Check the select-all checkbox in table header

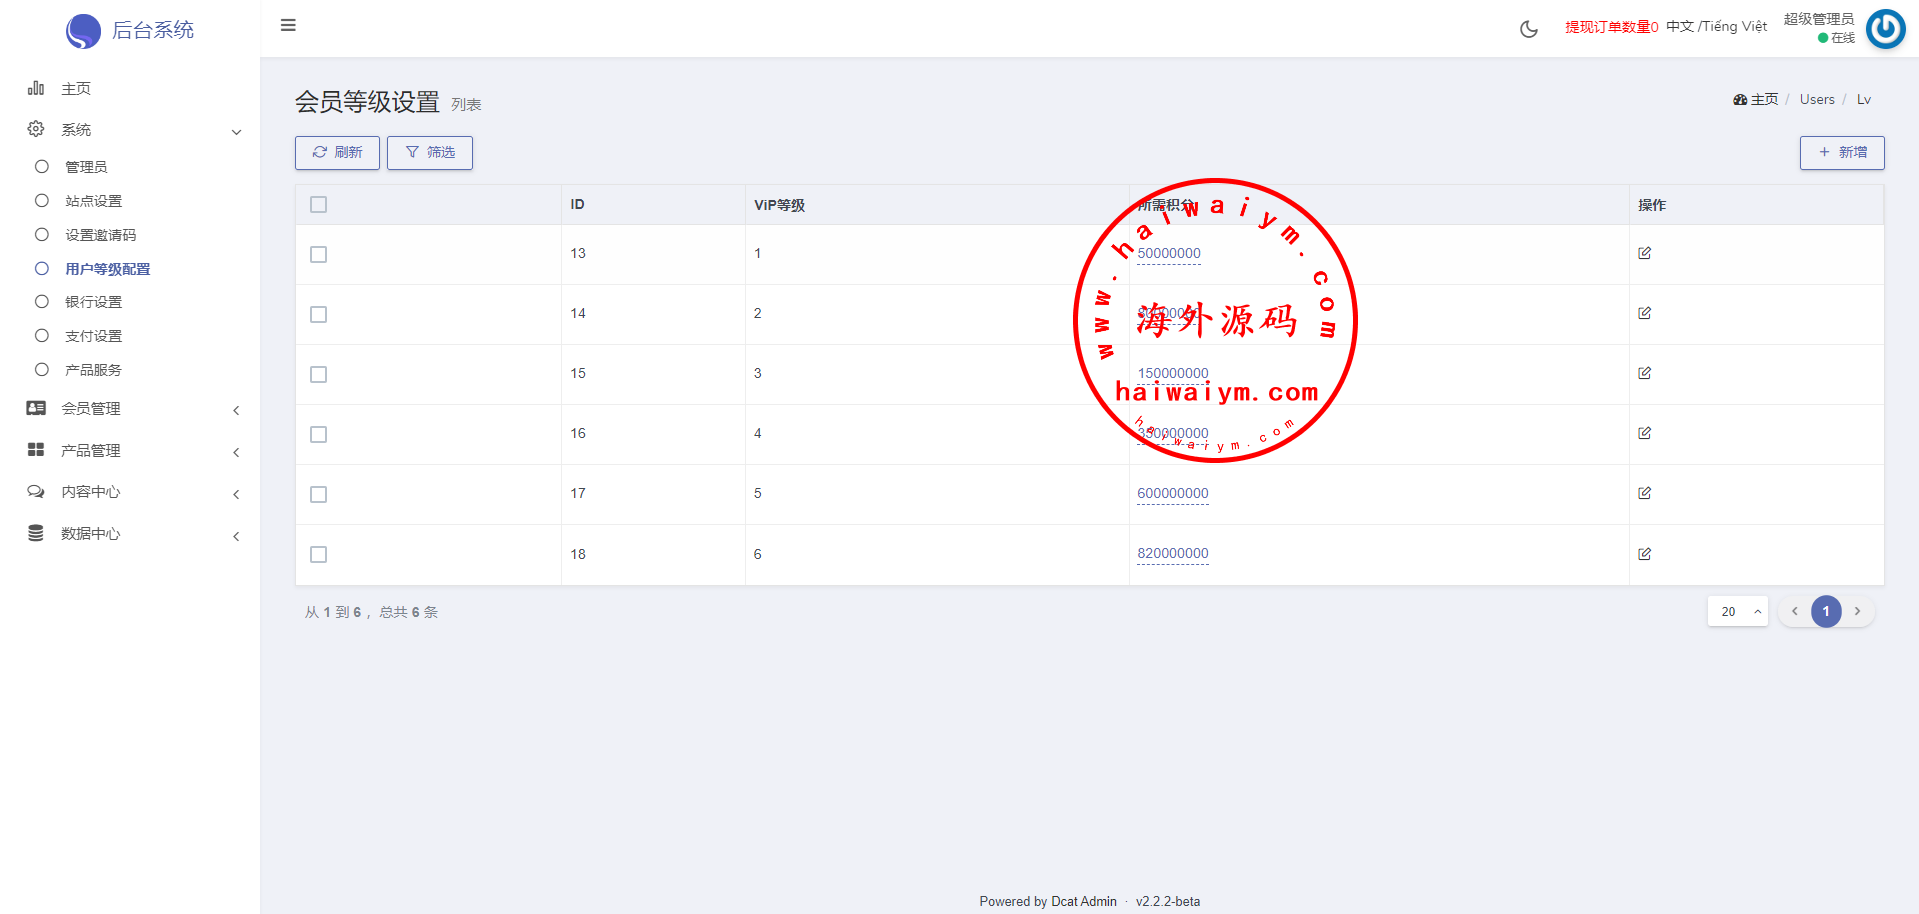pos(318,205)
